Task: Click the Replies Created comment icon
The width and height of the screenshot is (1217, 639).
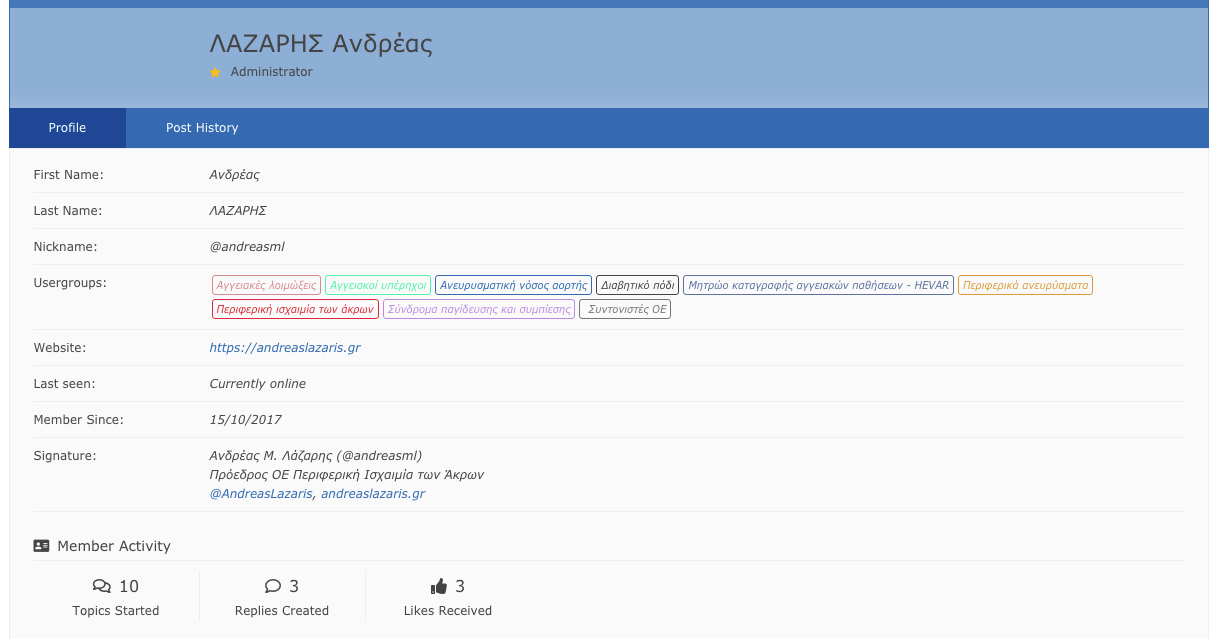Action: point(273,586)
